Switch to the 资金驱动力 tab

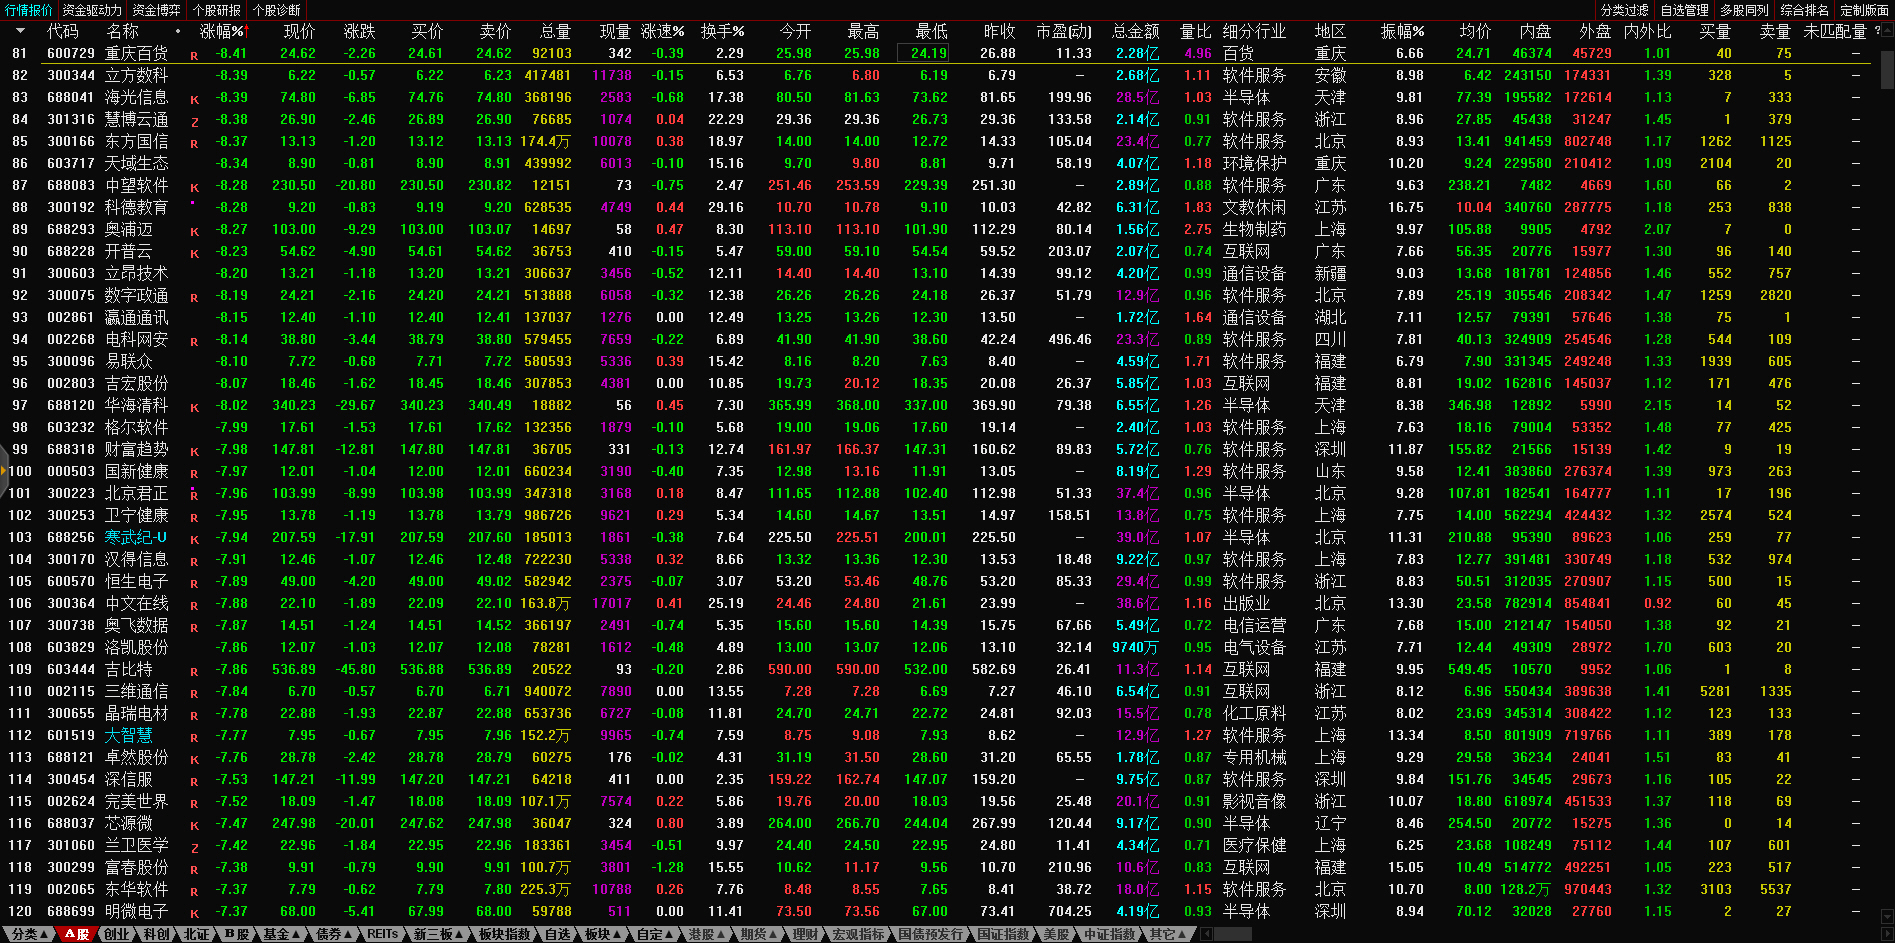[x=91, y=10]
